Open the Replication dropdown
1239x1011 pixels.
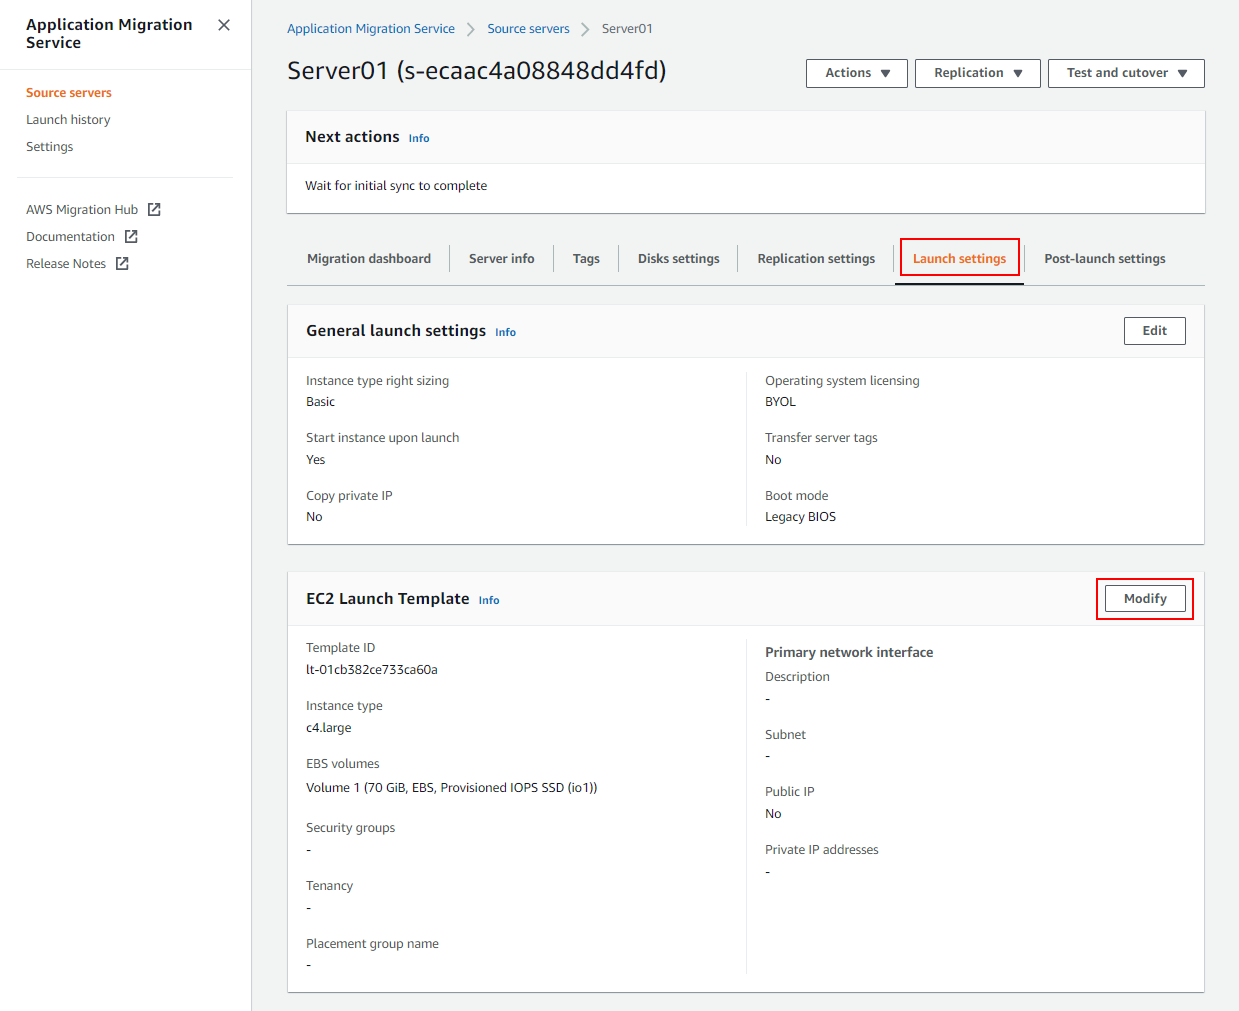point(977,73)
